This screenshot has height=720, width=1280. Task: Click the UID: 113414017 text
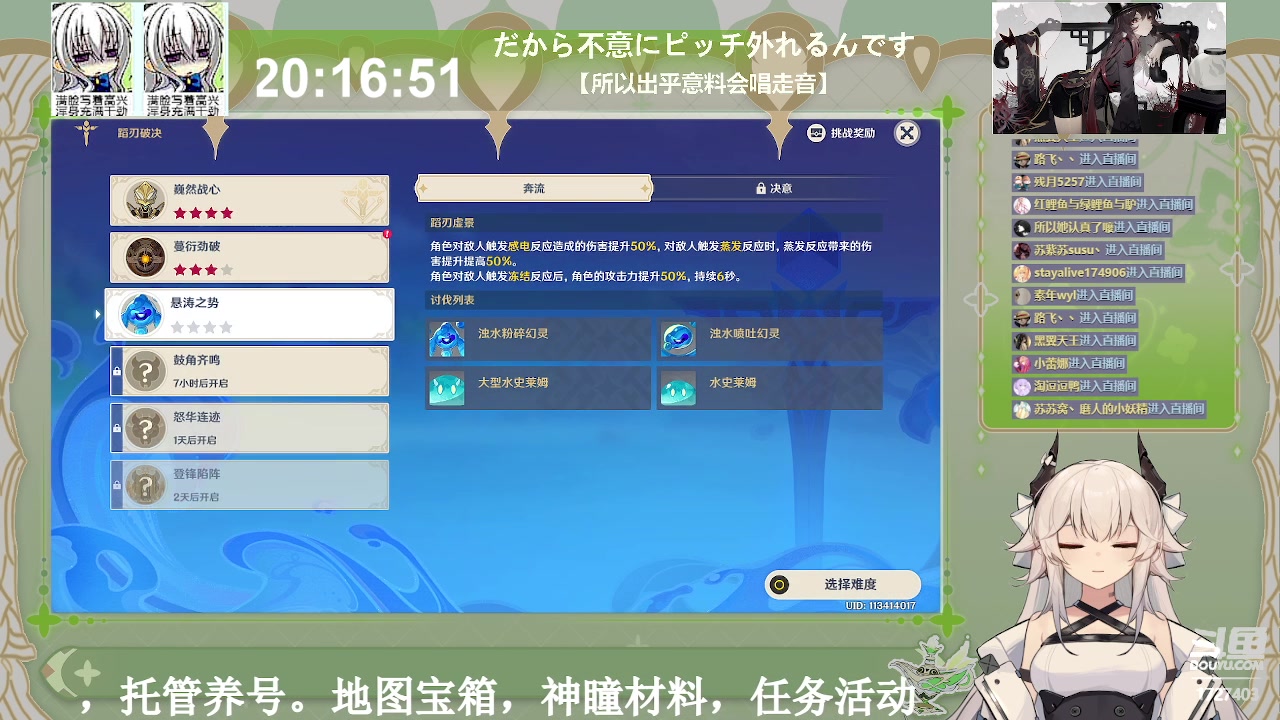pos(881,606)
